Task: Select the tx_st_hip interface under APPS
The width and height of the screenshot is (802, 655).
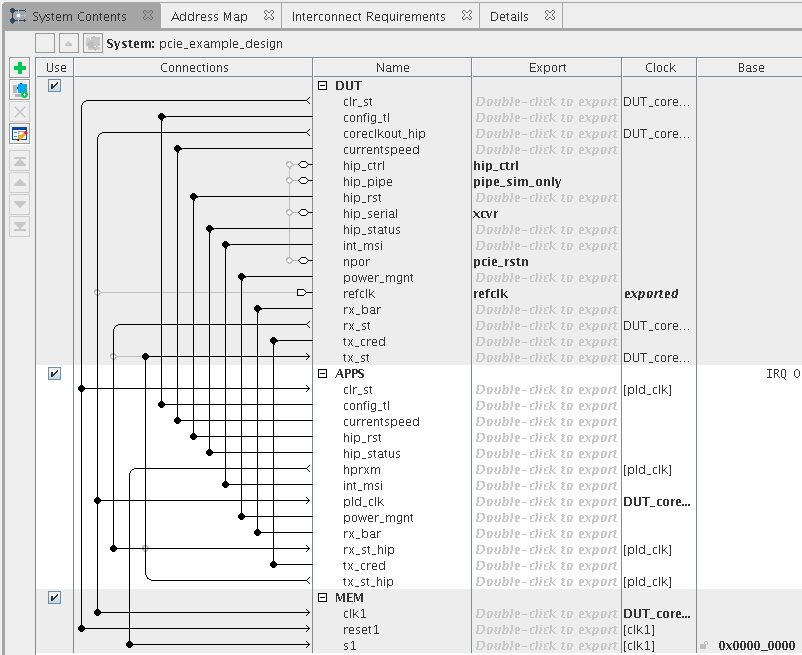Action: (x=368, y=581)
